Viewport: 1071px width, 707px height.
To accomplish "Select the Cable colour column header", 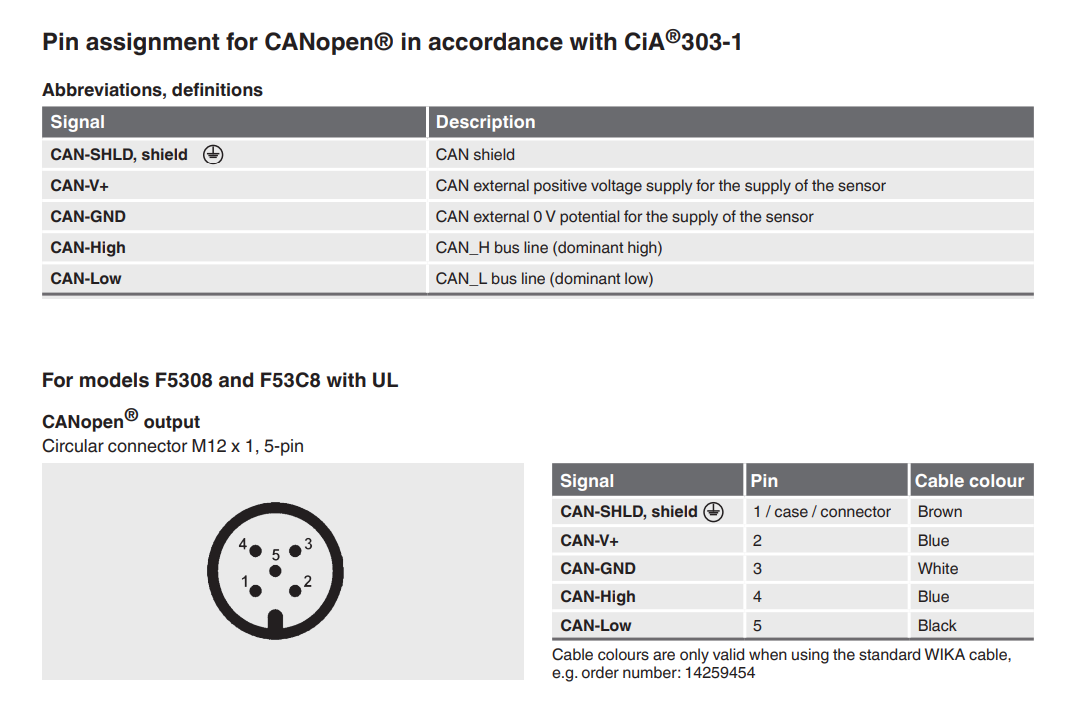I will tap(969, 481).
